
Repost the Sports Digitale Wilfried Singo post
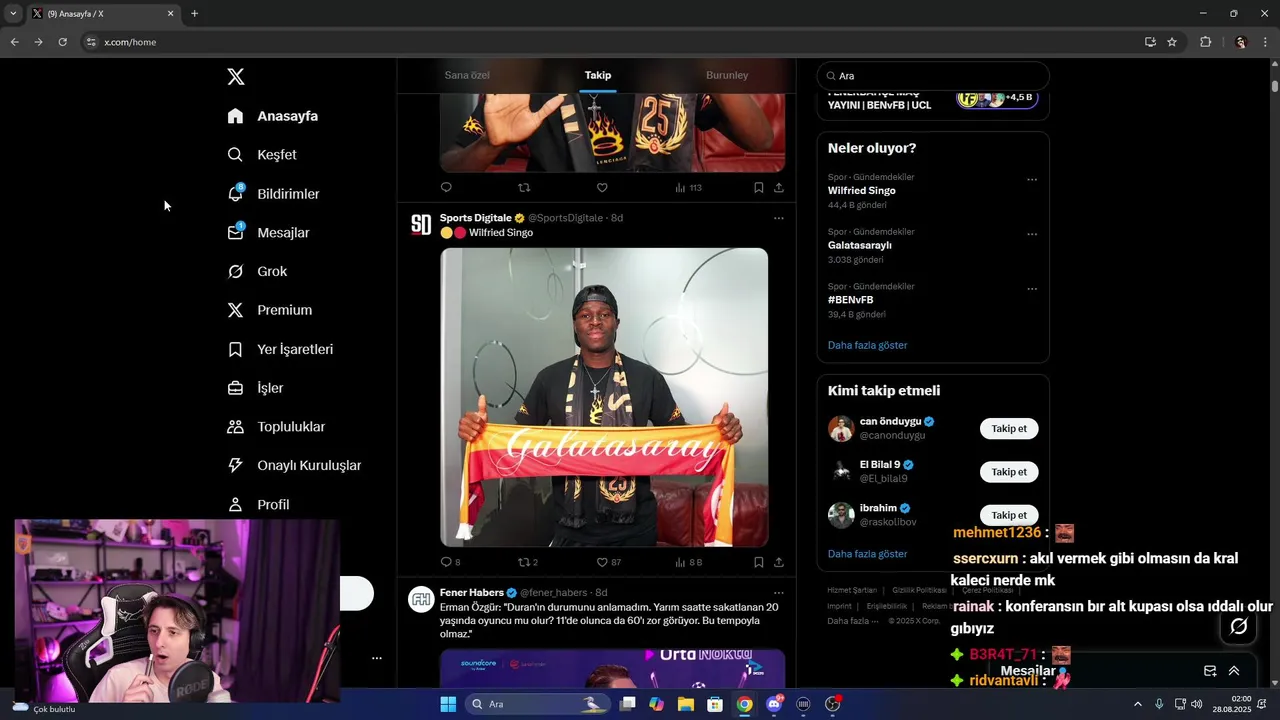[523, 562]
